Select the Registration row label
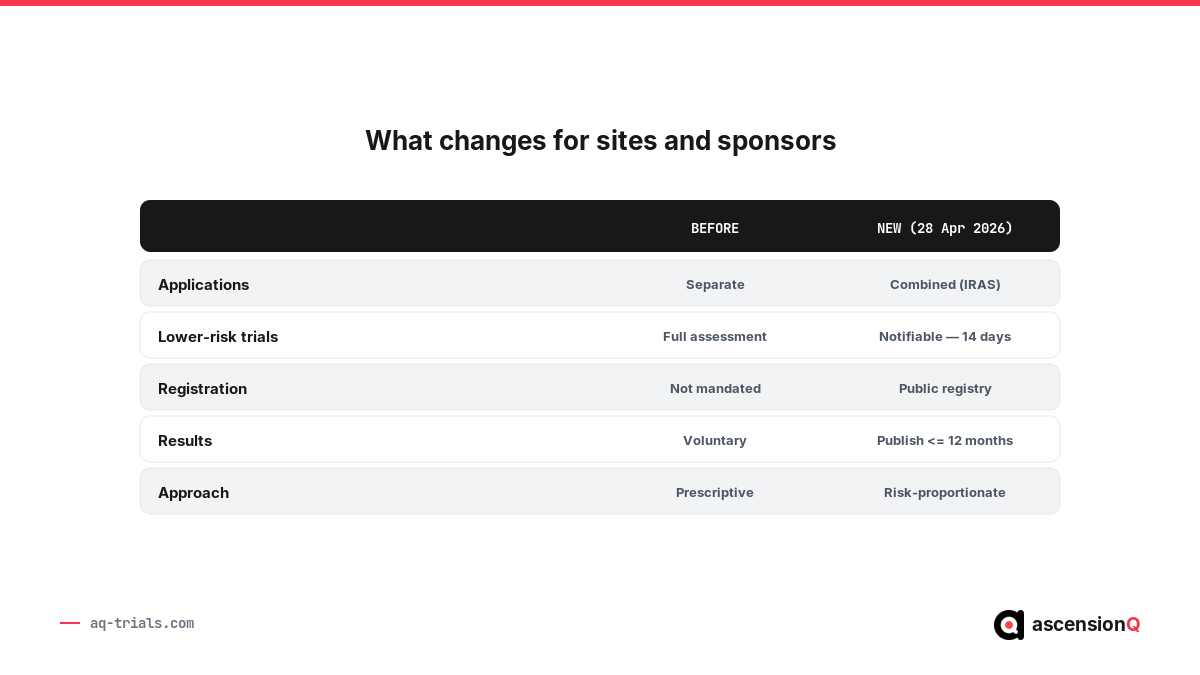 (x=202, y=389)
